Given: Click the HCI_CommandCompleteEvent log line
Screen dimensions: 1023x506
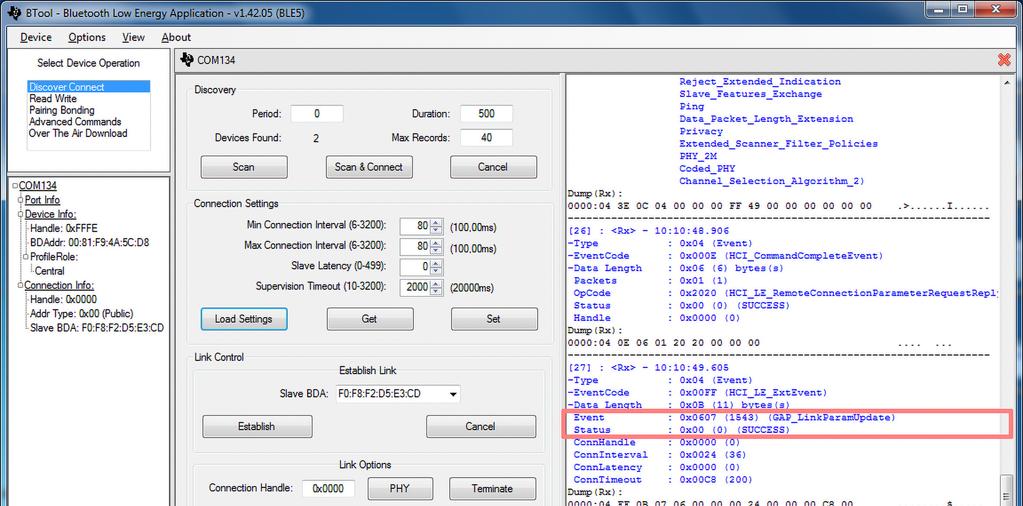Looking at the screenshot, I should pos(725,256).
